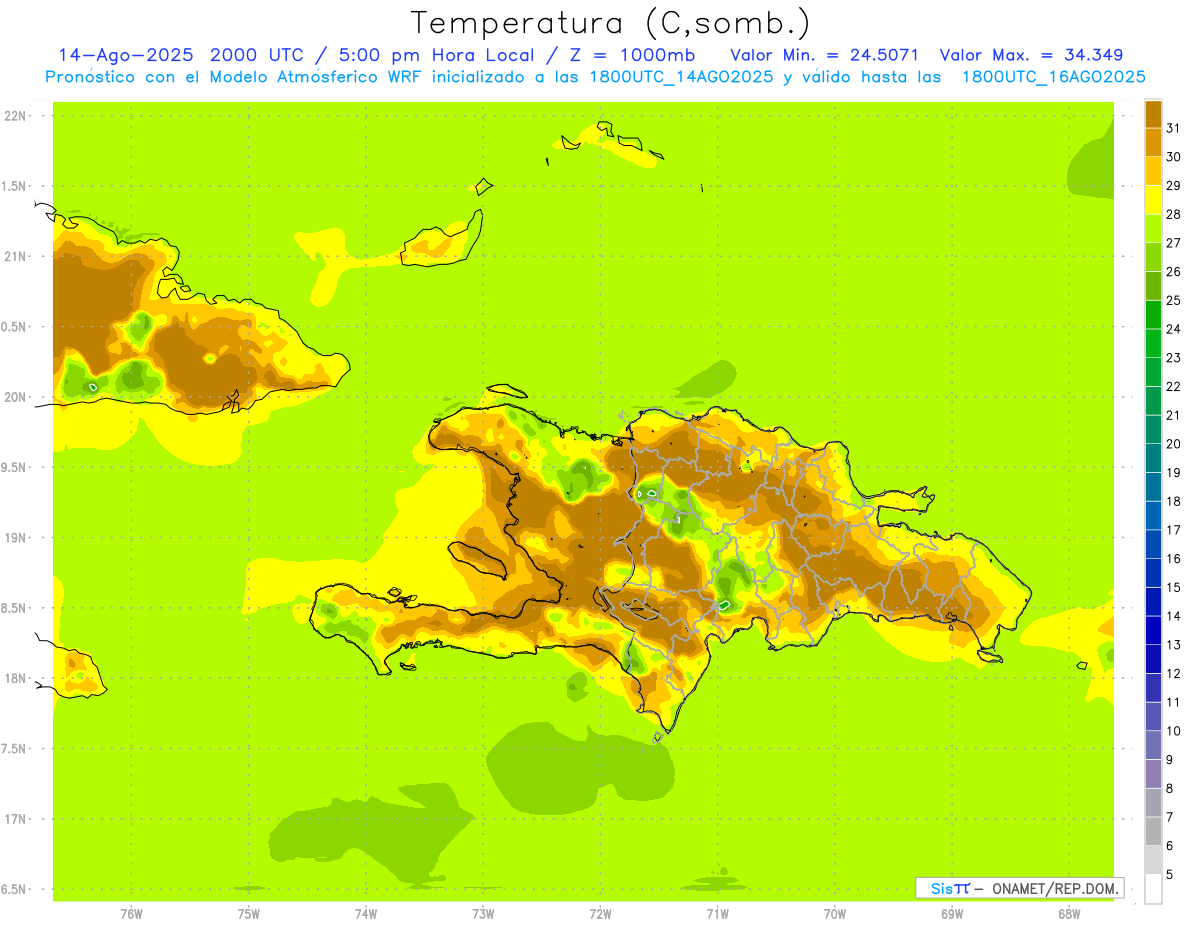Click the colorbar tick label "25"
The height and width of the screenshot is (927, 1200).
click(1173, 300)
